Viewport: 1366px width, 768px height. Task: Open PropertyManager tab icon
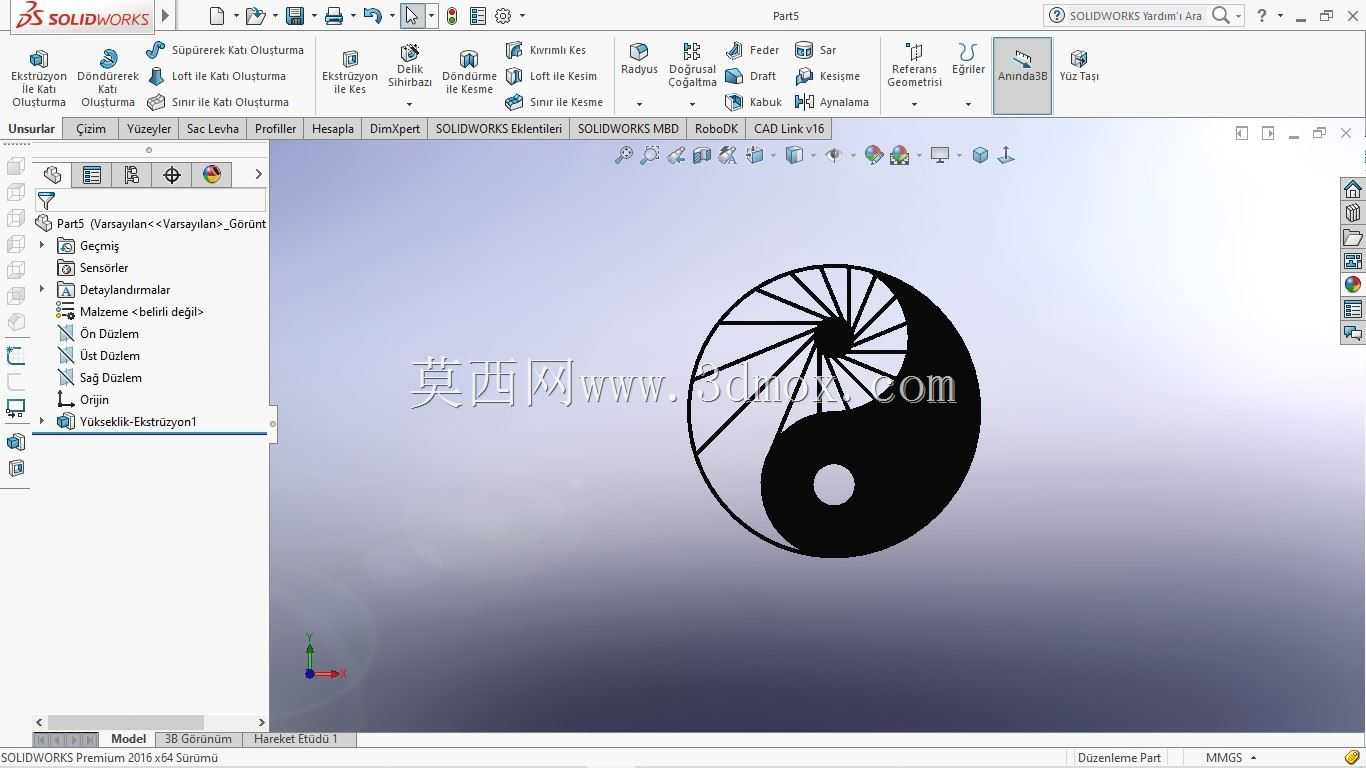click(92, 175)
